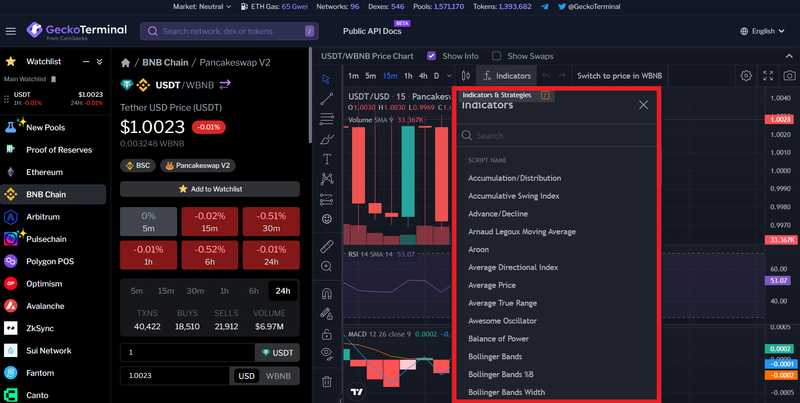Screen dimensions: 800x403
Task: Collapse the Watchlist with minus
Action: pyautogui.click(x=86, y=62)
